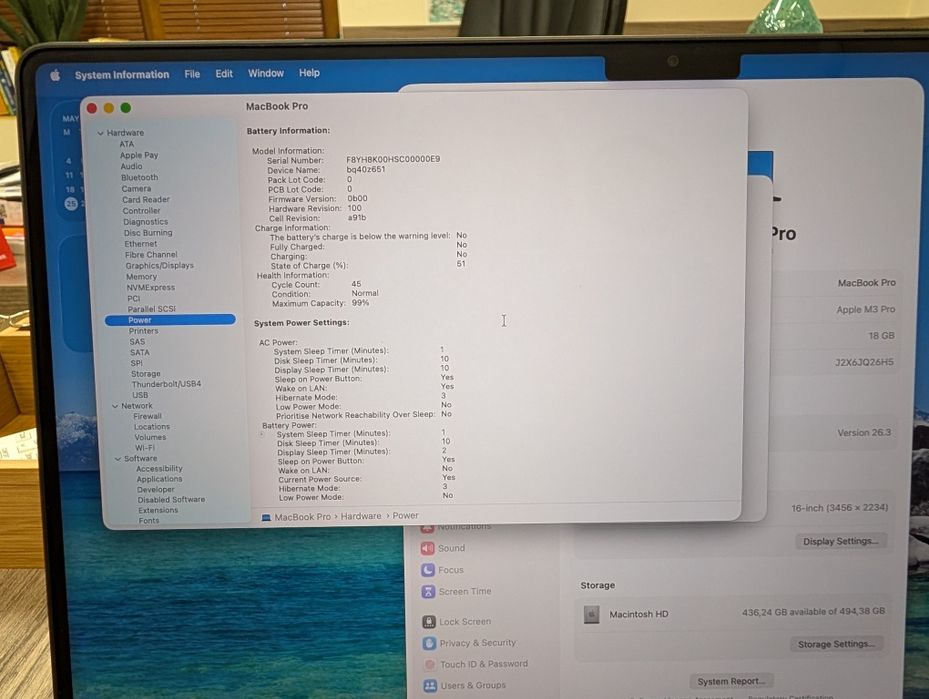Open the Edit menu

tap(224, 73)
